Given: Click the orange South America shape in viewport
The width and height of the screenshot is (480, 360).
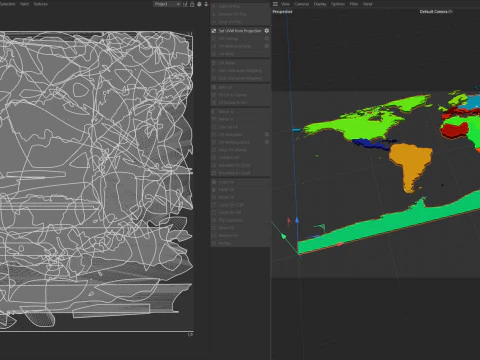Looking at the screenshot, I should 411,161.
